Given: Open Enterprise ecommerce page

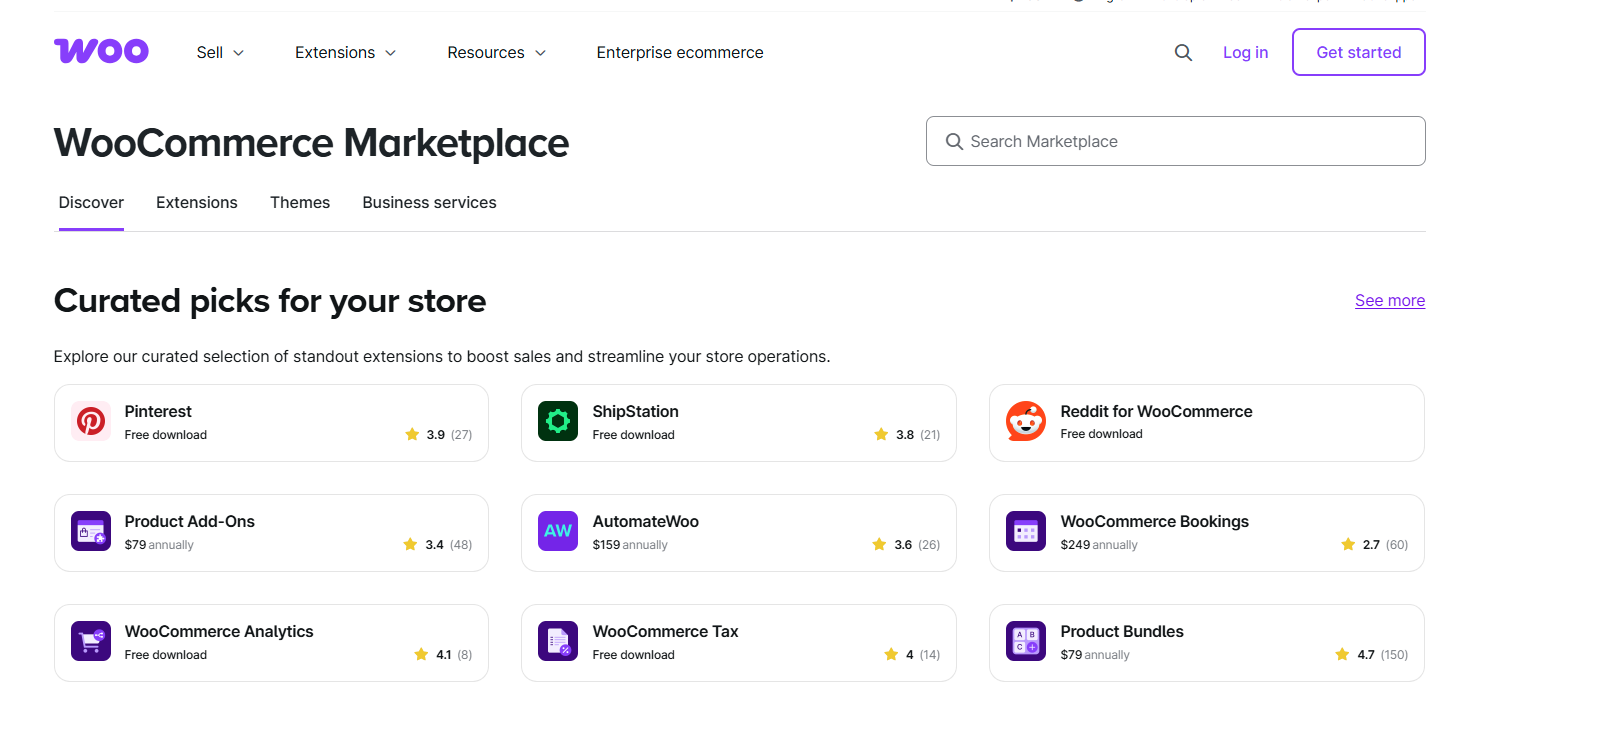Looking at the screenshot, I should [x=680, y=52].
